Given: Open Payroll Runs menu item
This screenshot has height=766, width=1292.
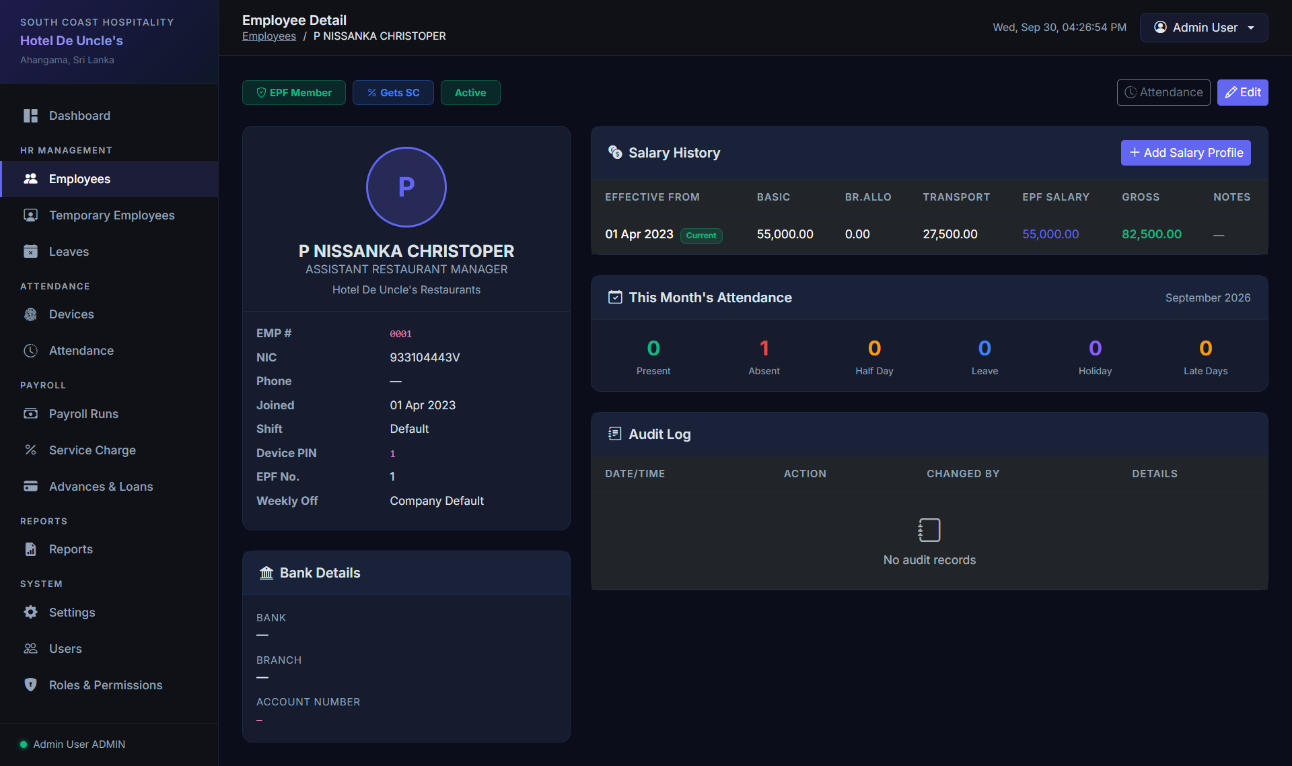Looking at the screenshot, I should (x=109, y=414).
